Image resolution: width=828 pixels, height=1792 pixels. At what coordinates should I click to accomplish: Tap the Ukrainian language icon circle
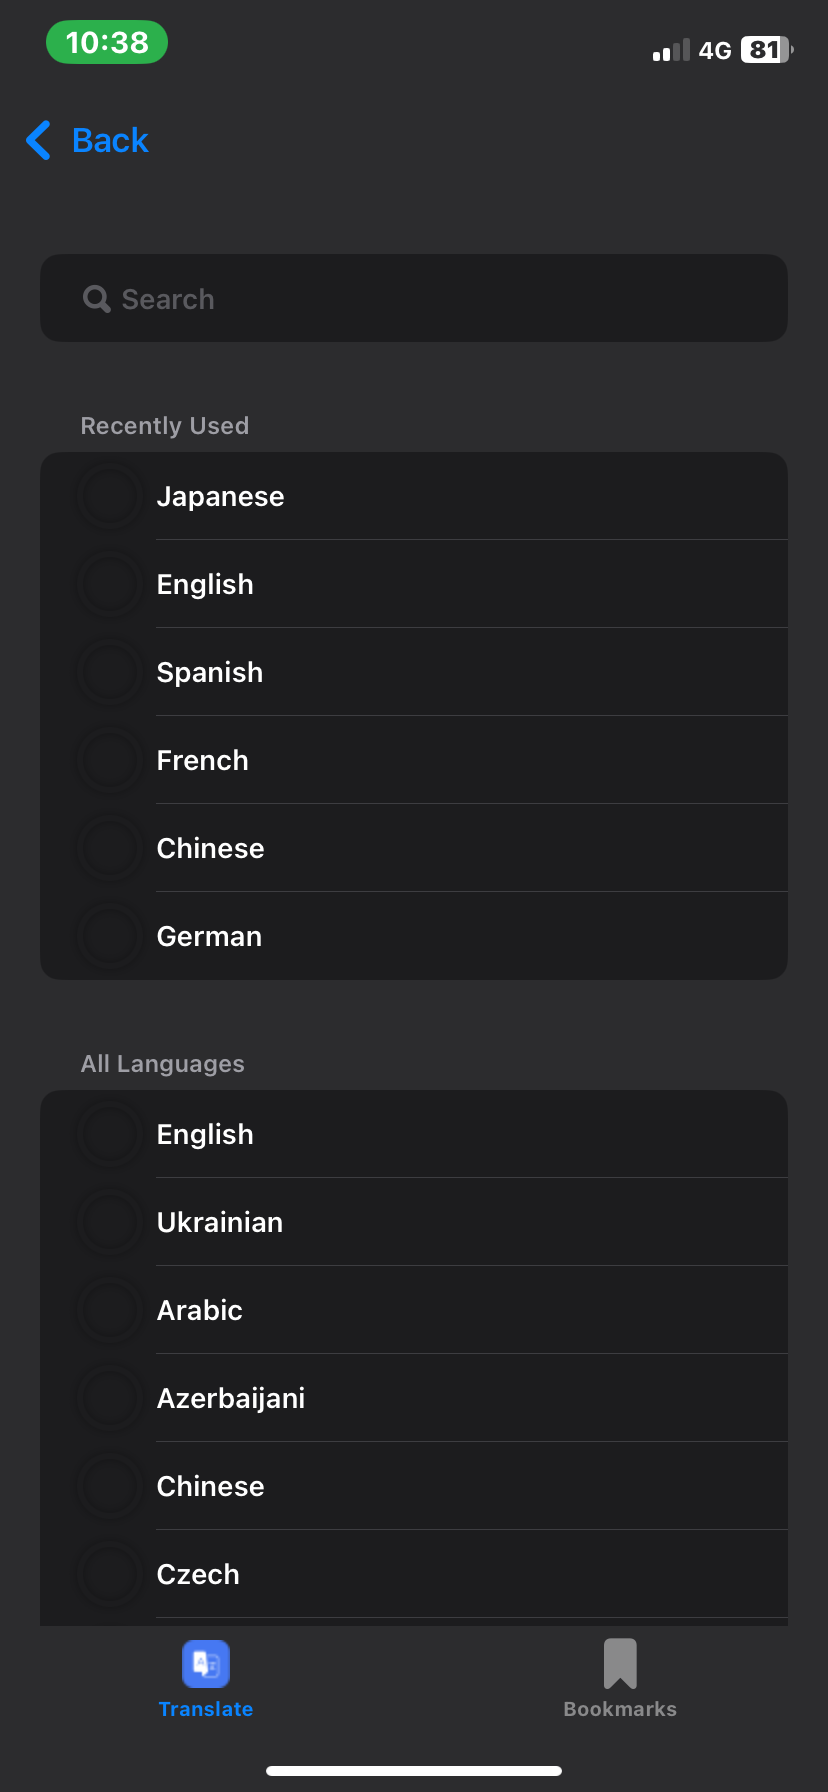pos(110,1222)
